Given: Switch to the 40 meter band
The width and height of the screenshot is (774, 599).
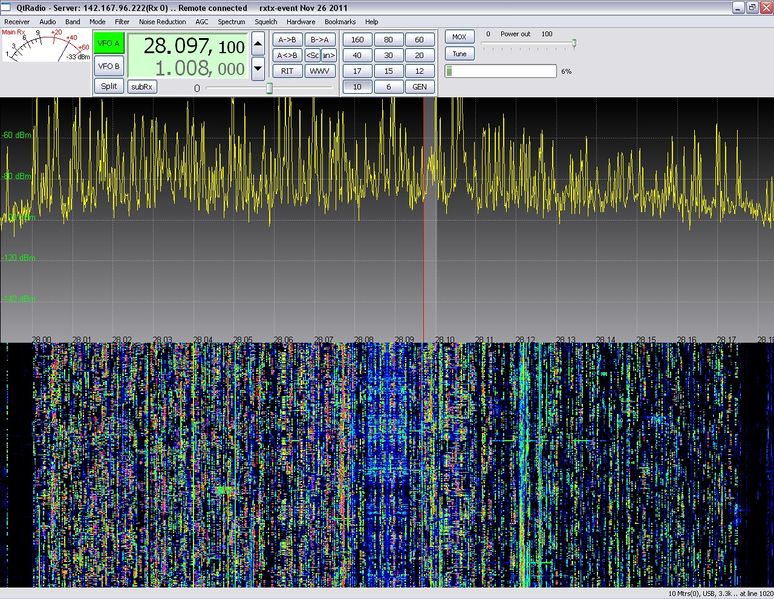Looking at the screenshot, I should [x=357, y=55].
